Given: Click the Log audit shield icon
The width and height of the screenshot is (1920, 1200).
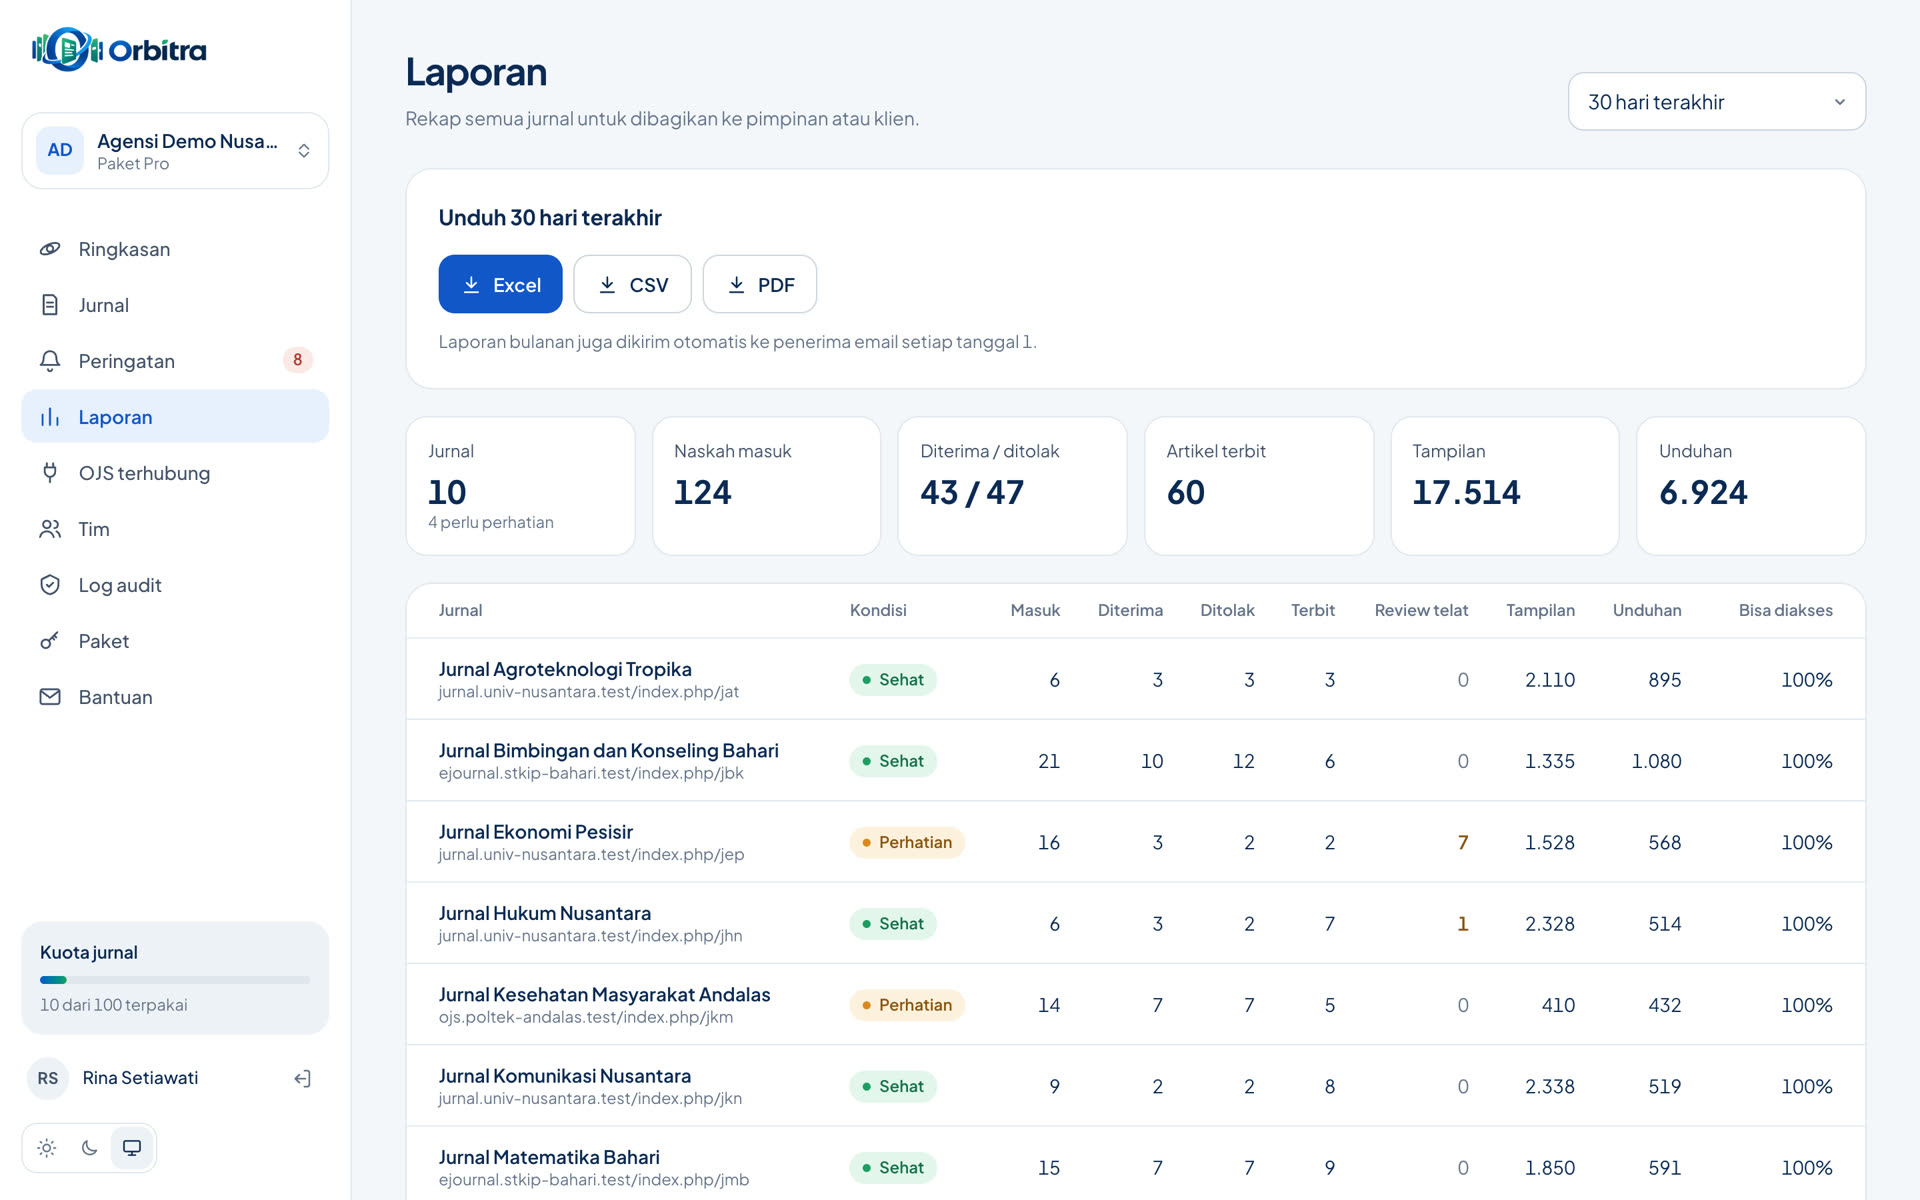Looking at the screenshot, I should point(50,585).
